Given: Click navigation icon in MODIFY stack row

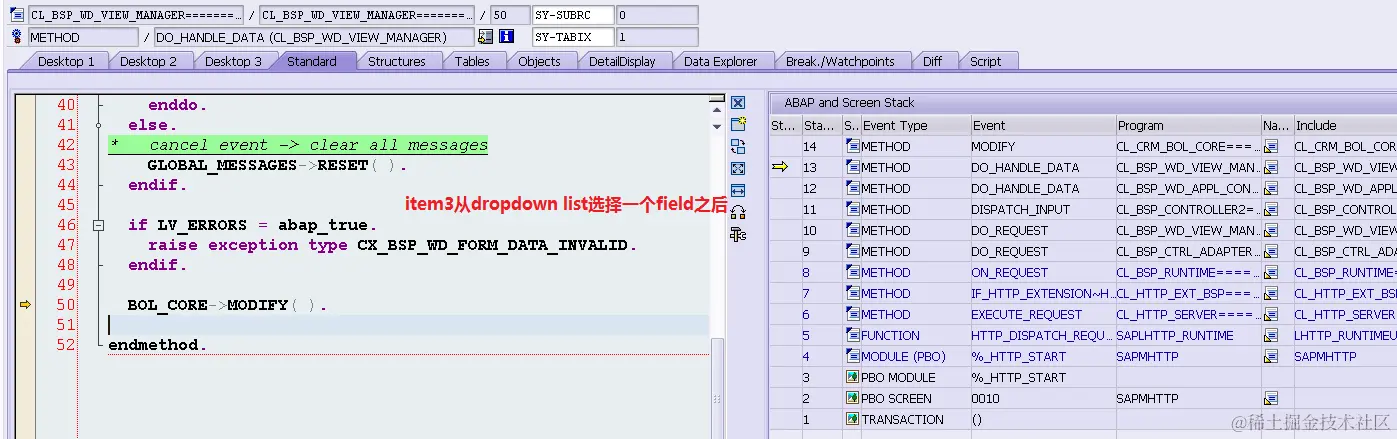Looking at the screenshot, I should [x=1271, y=147].
